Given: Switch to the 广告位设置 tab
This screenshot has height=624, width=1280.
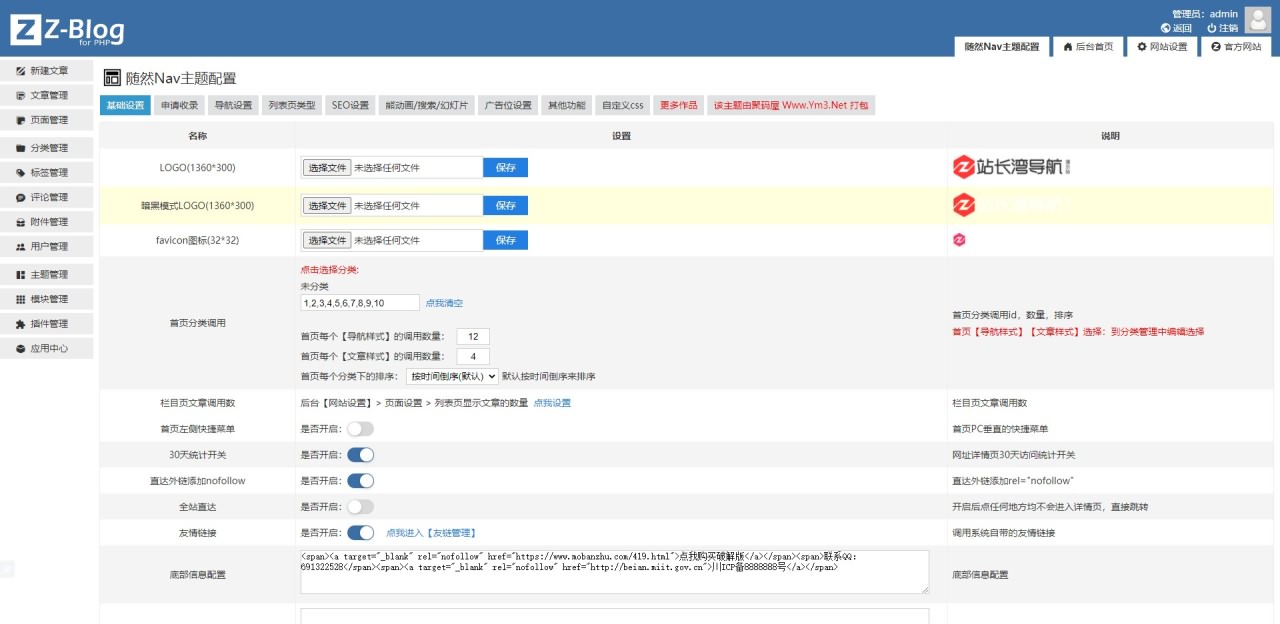Looking at the screenshot, I should [508, 105].
